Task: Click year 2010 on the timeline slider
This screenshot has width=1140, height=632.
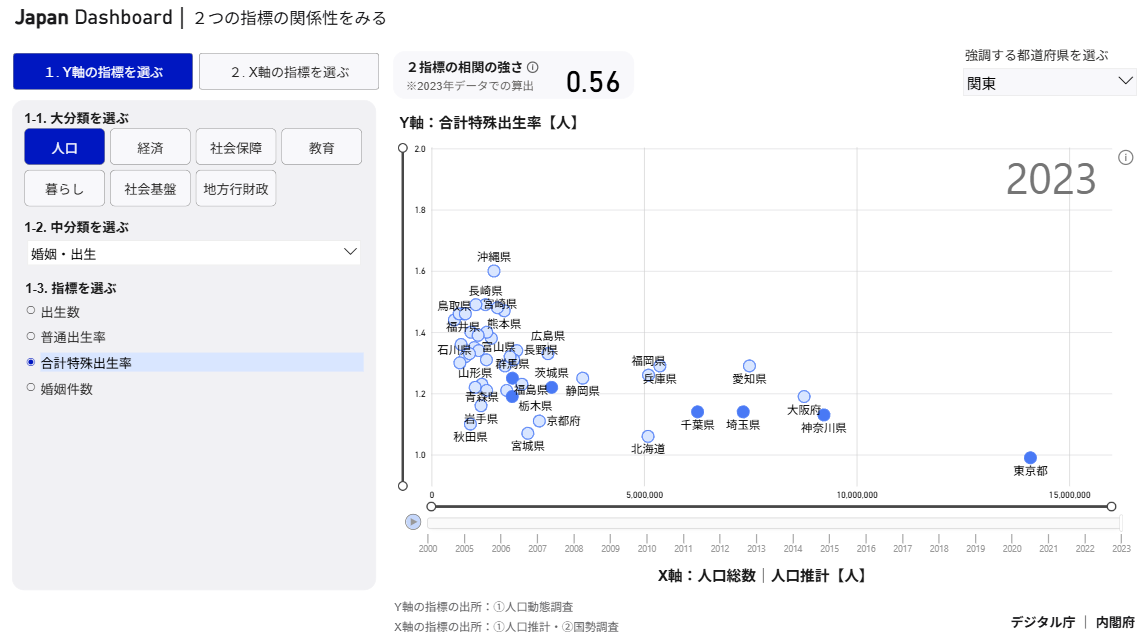Action: [x=647, y=548]
